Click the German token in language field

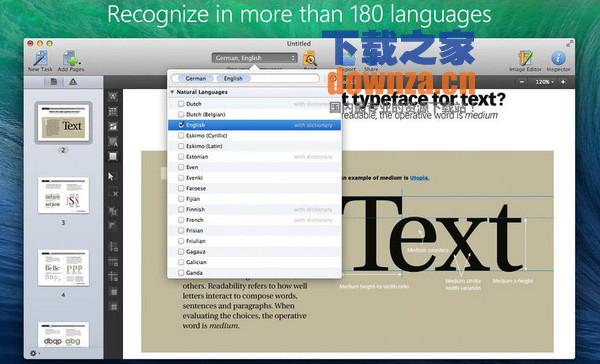point(196,78)
